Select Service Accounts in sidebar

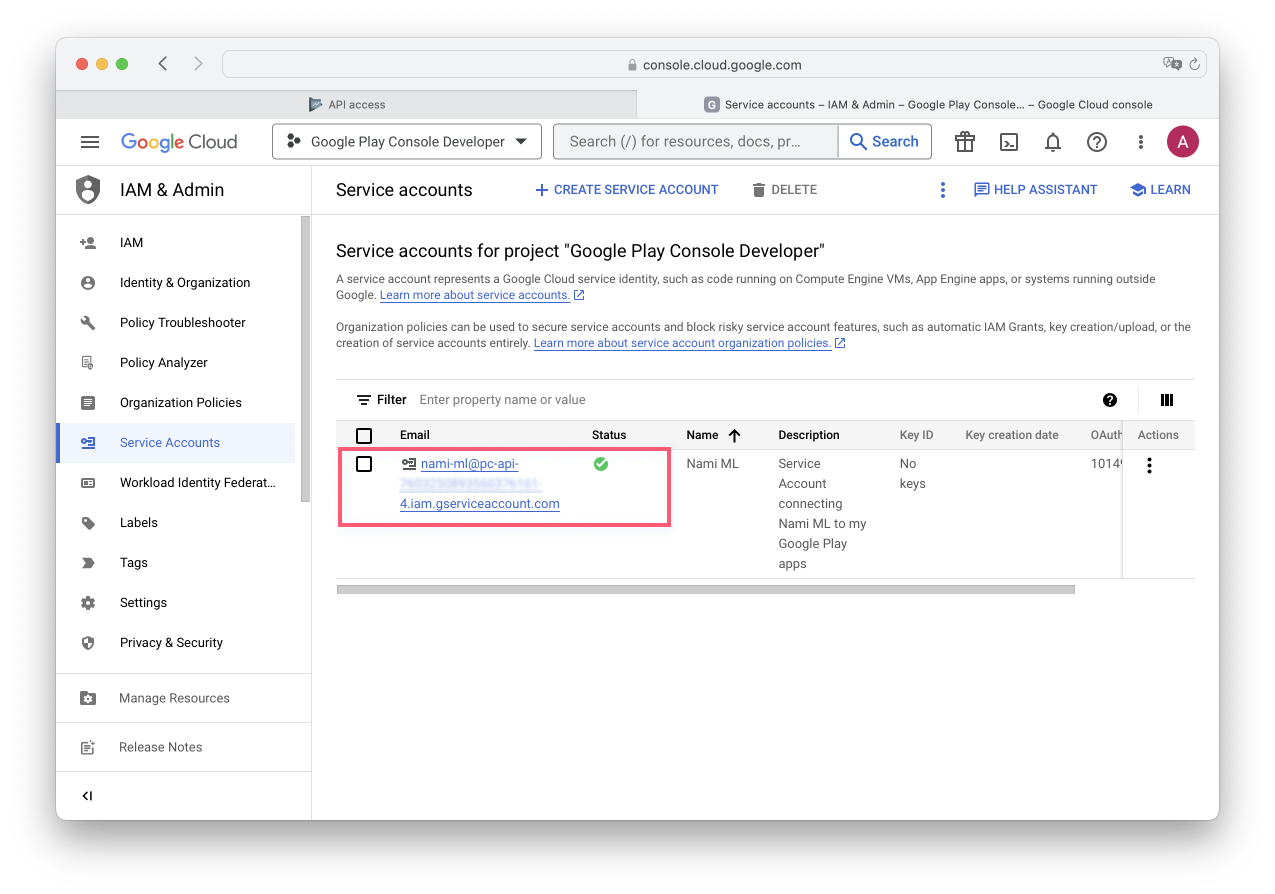click(x=176, y=443)
